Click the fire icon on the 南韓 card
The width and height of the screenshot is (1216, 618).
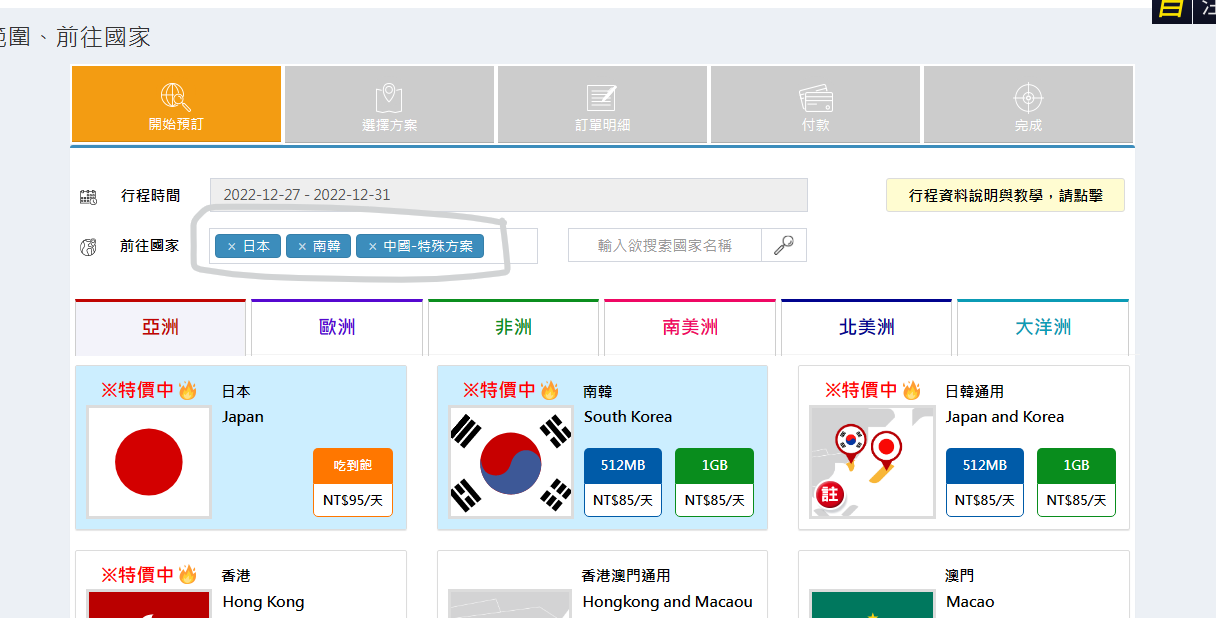coord(550,390)
